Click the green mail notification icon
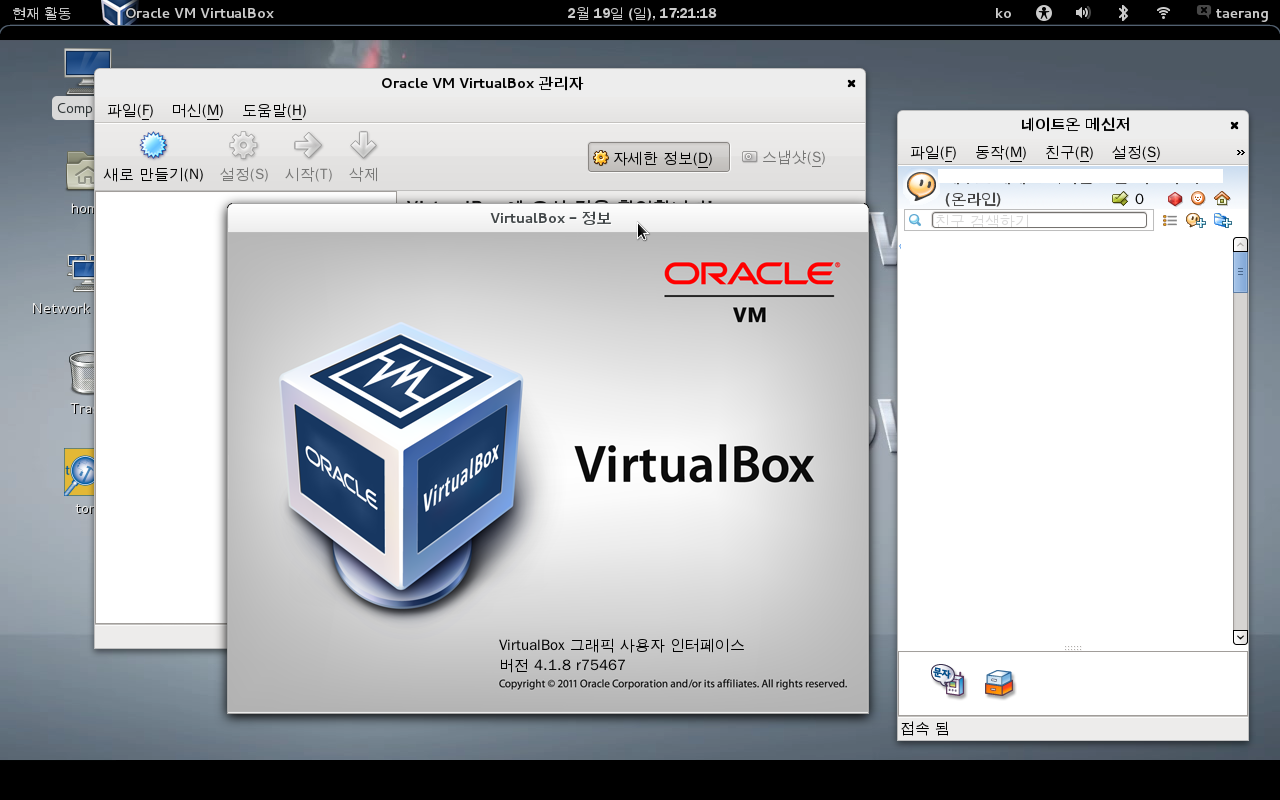Screen dimensions: 1280x800 [1120, 199]
